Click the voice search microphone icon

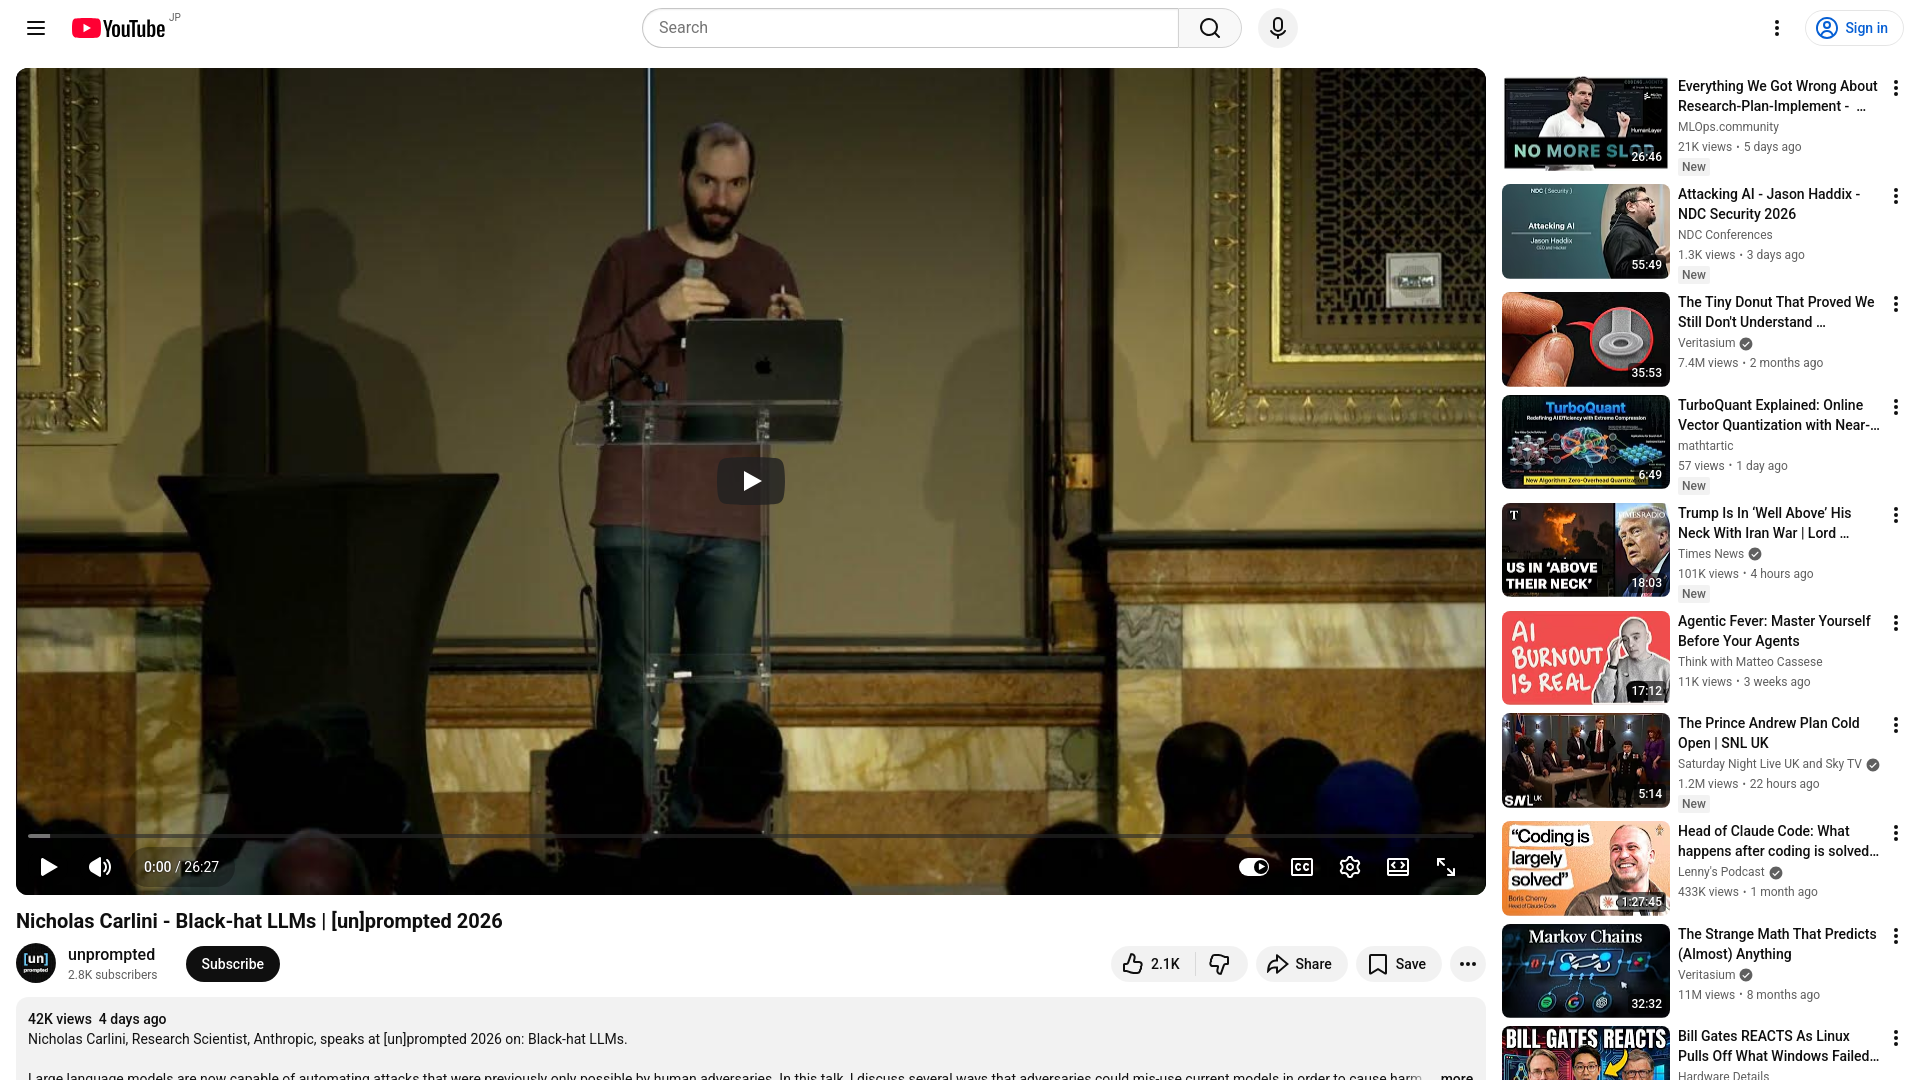click(1277, 28)
